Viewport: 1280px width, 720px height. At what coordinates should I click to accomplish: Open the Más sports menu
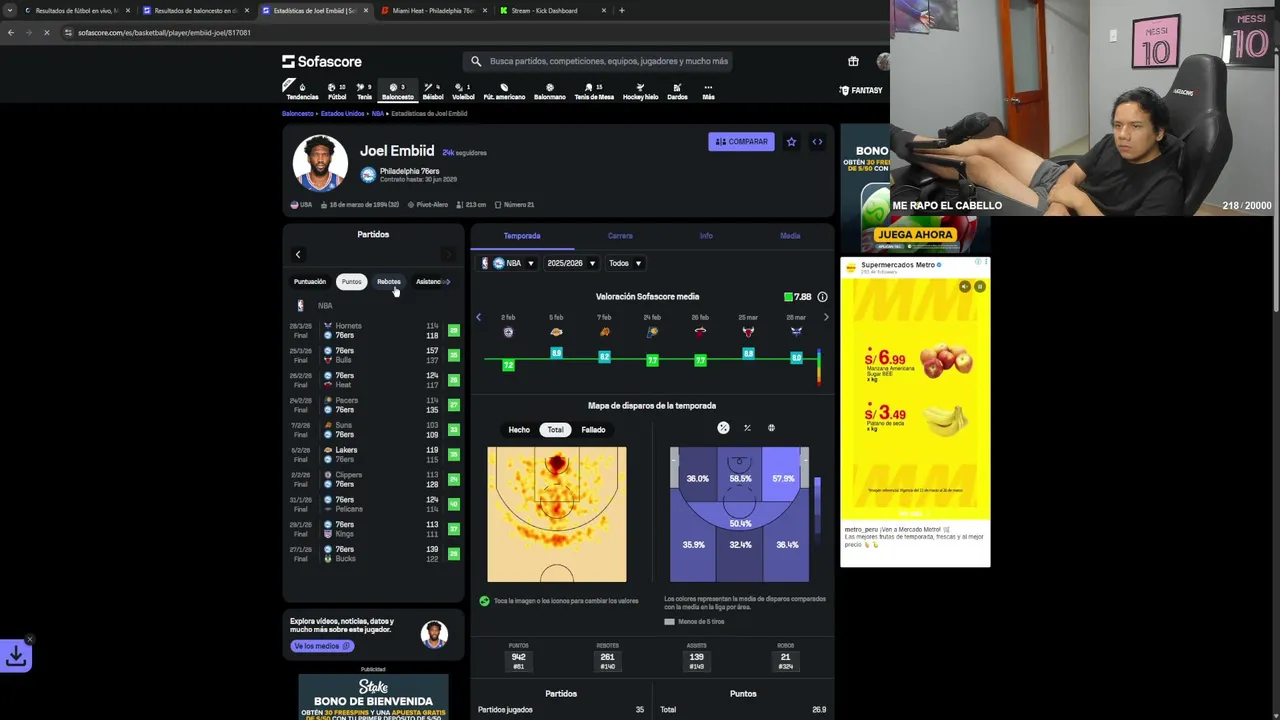click(708, 91)
